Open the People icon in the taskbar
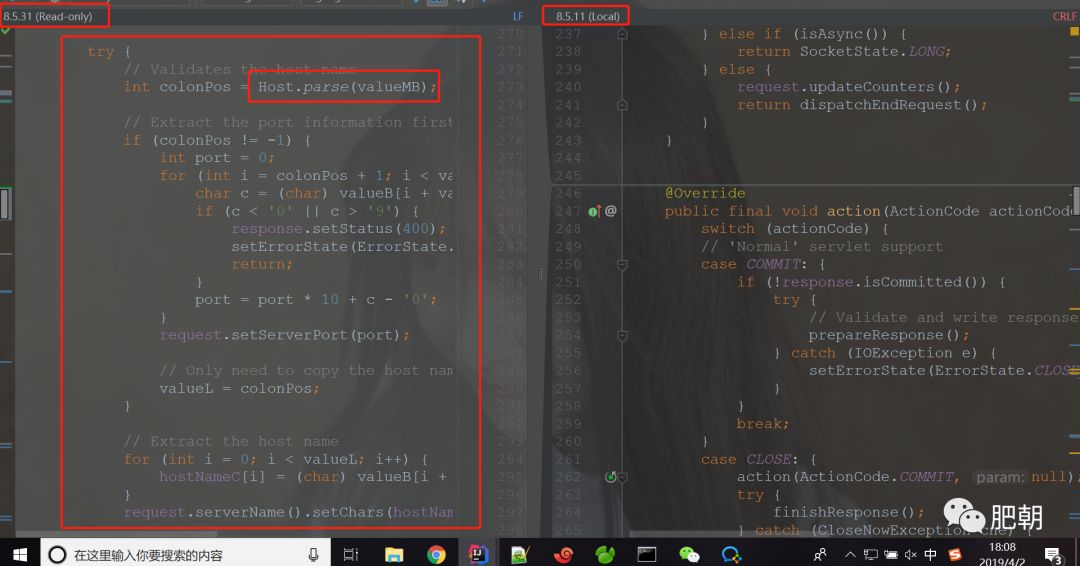1080x566 pixels. pos(820,555)
